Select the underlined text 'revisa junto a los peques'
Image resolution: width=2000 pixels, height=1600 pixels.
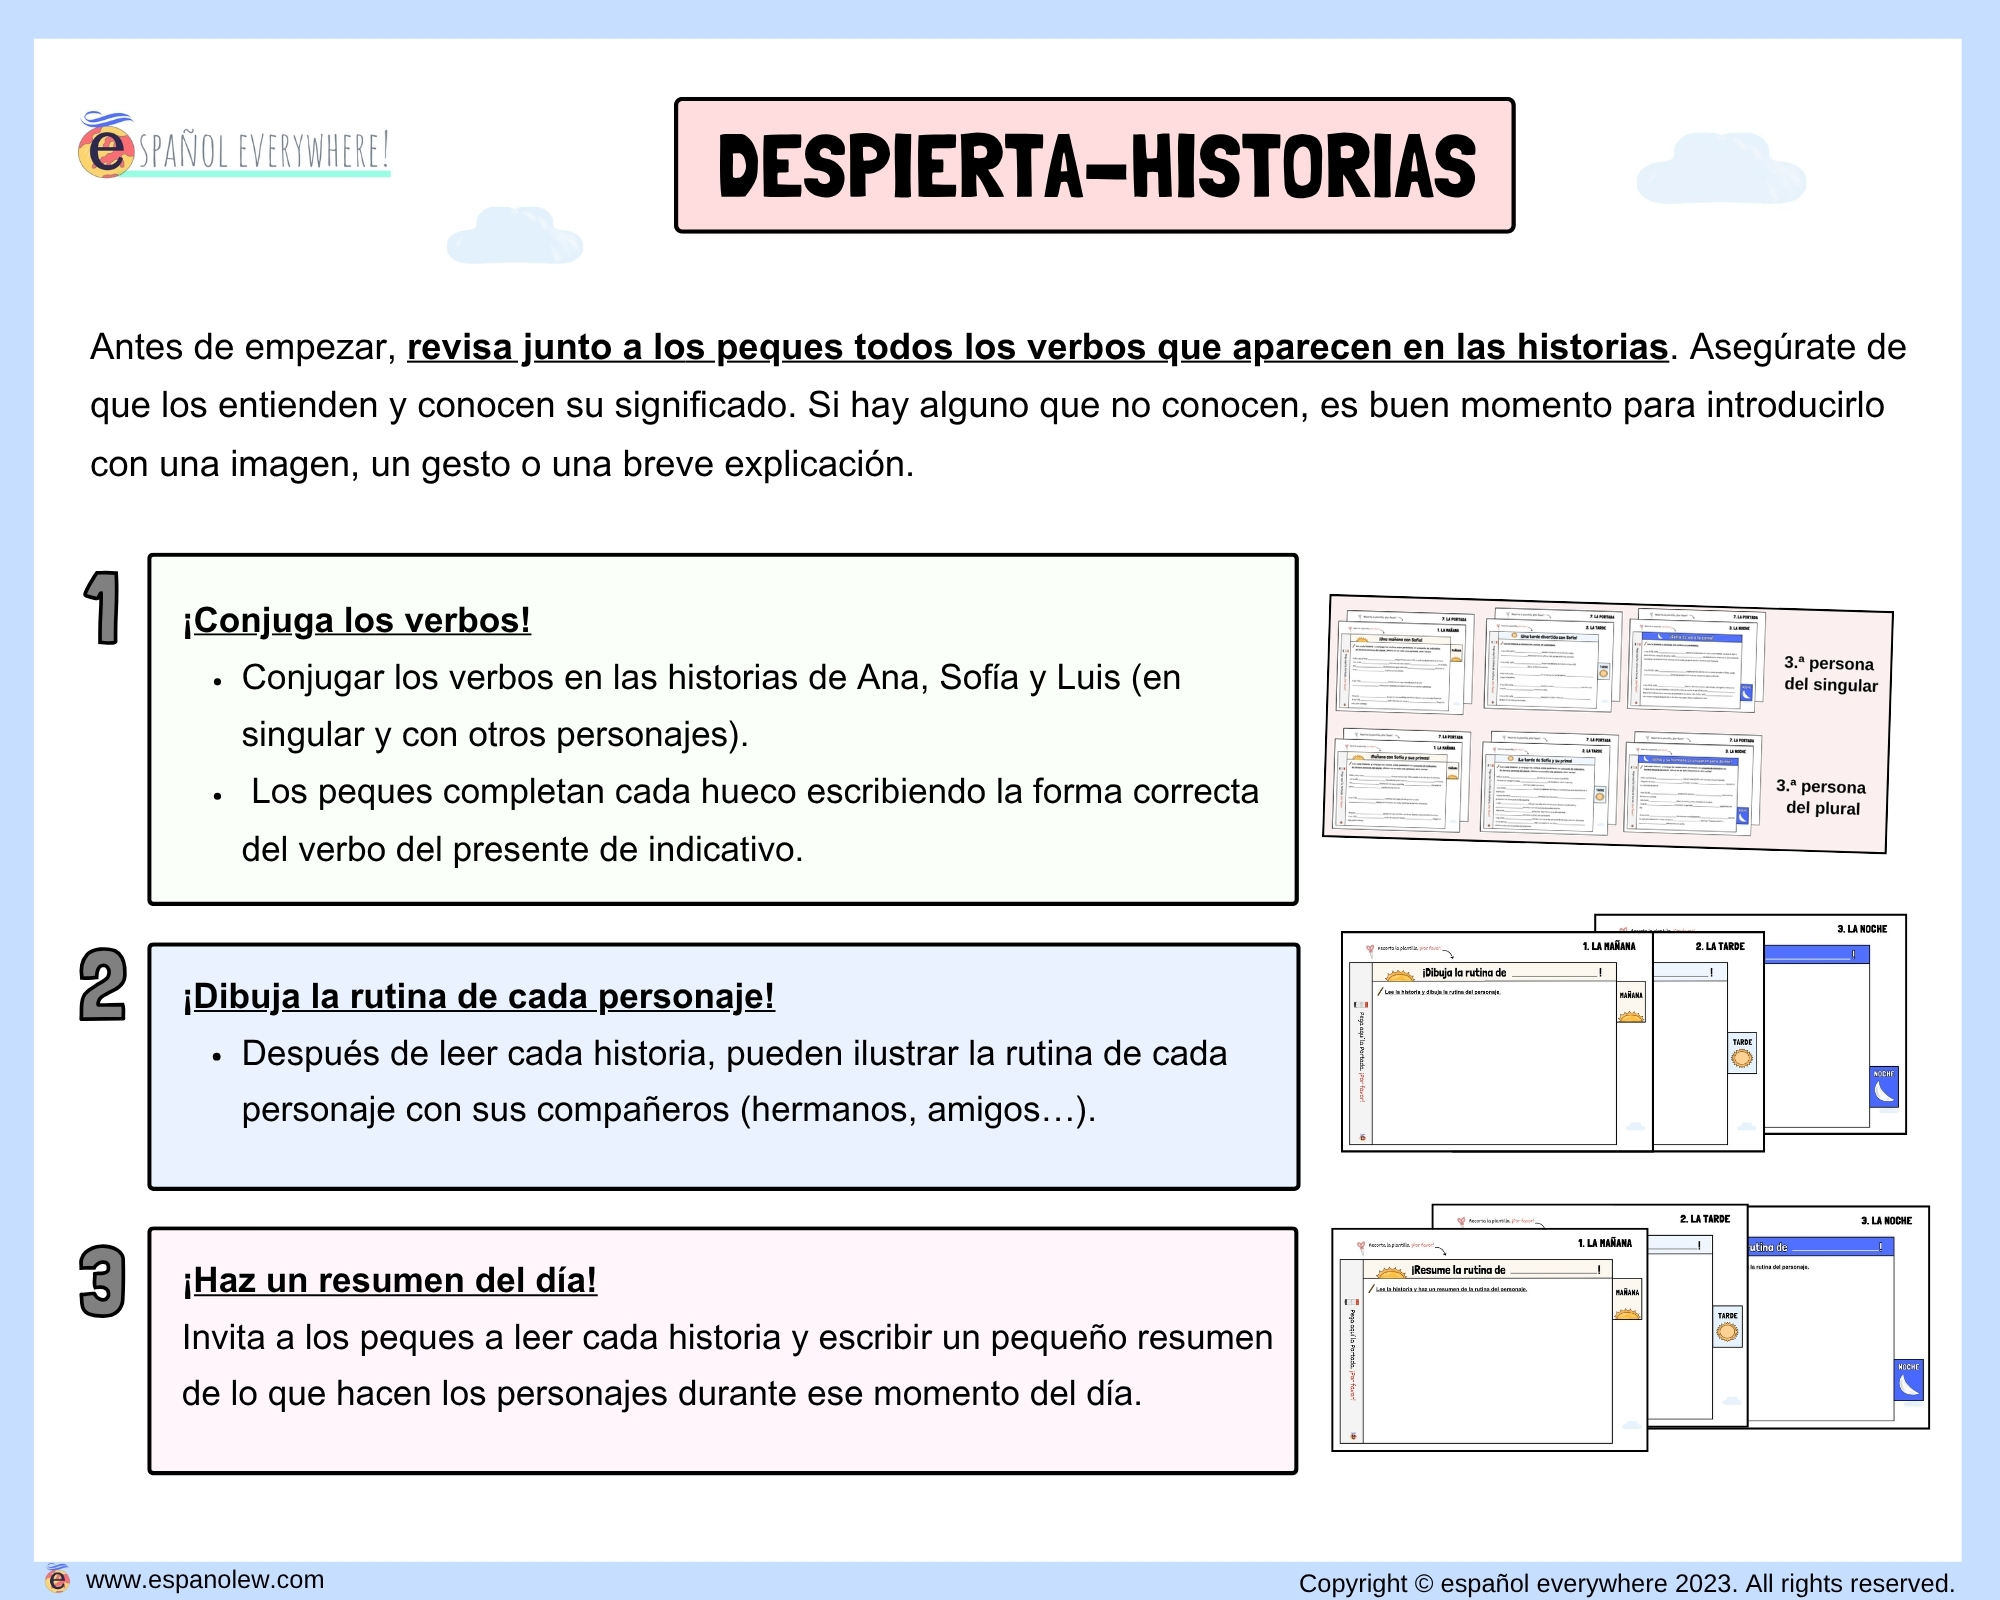625,347
